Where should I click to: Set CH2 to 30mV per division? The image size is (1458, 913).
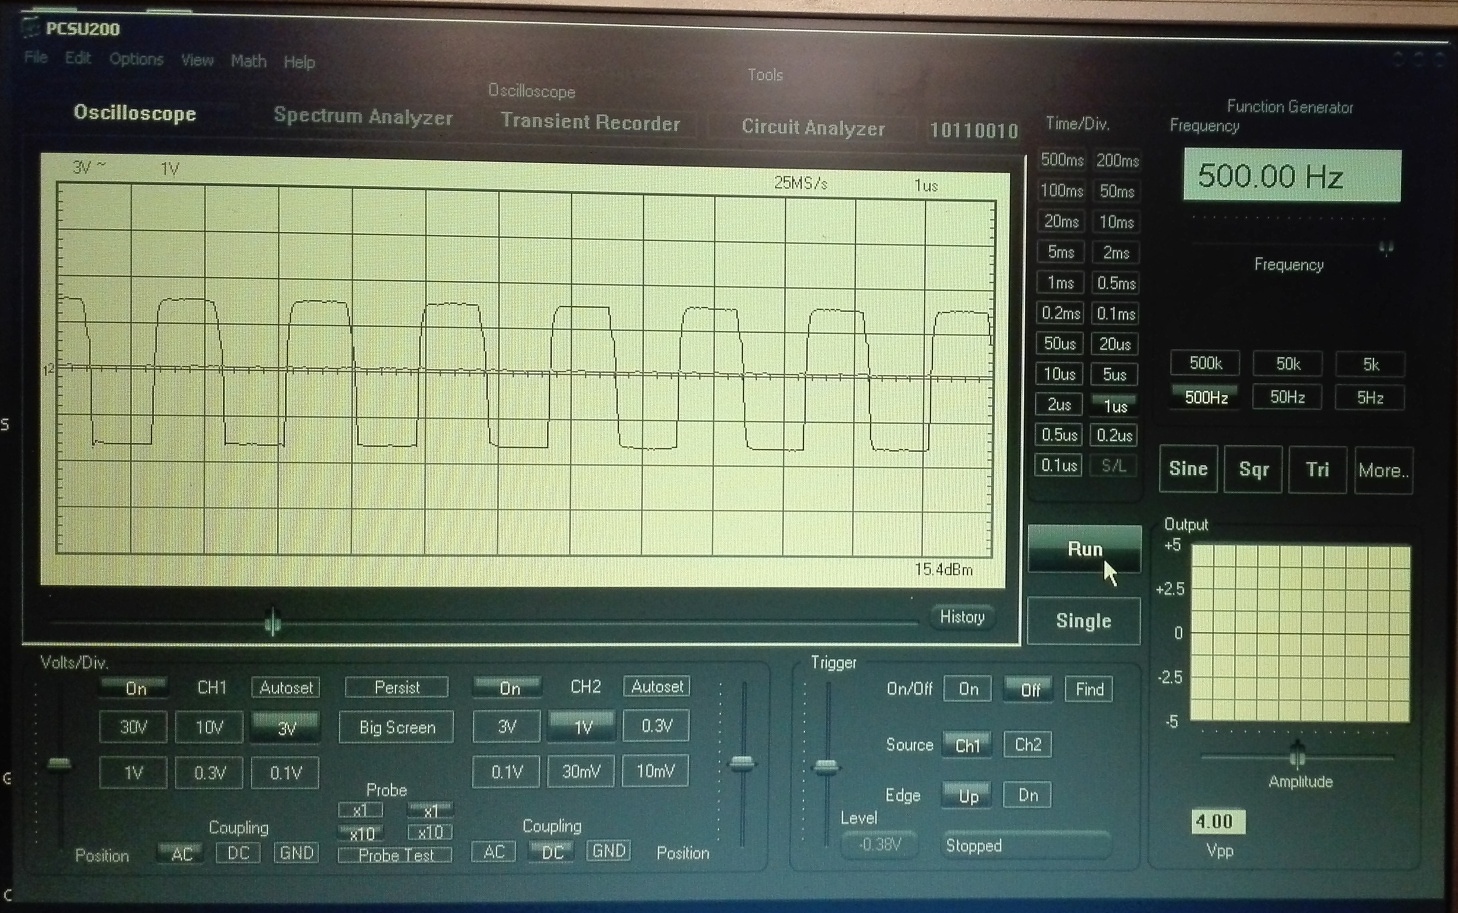(x=581, y=771)
